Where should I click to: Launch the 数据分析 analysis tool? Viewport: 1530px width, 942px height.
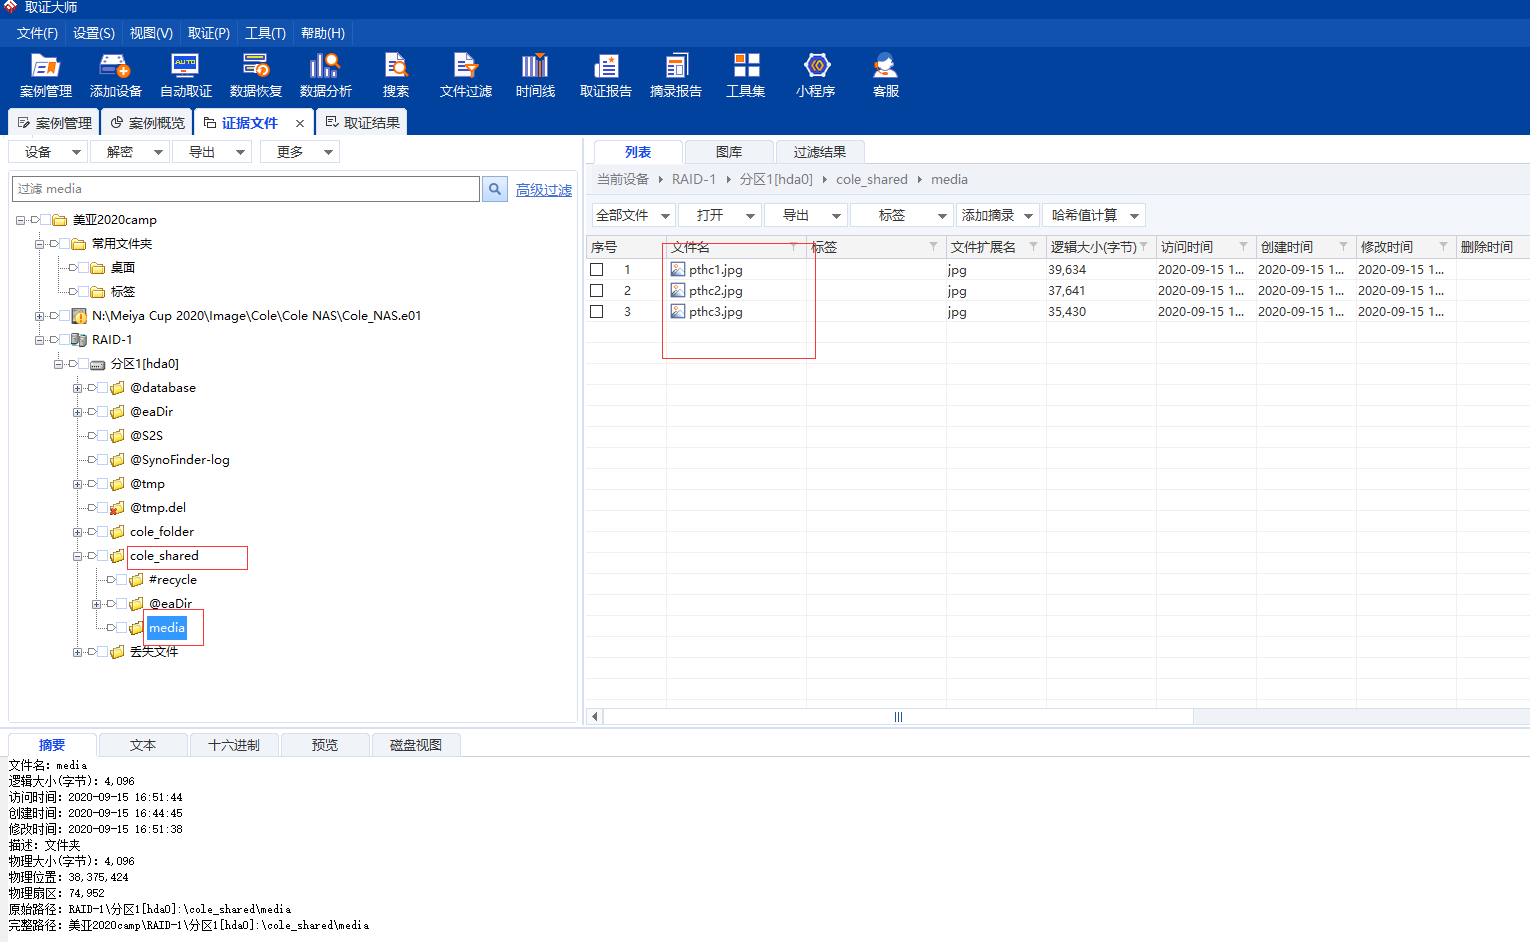click(x=326, y=75)
